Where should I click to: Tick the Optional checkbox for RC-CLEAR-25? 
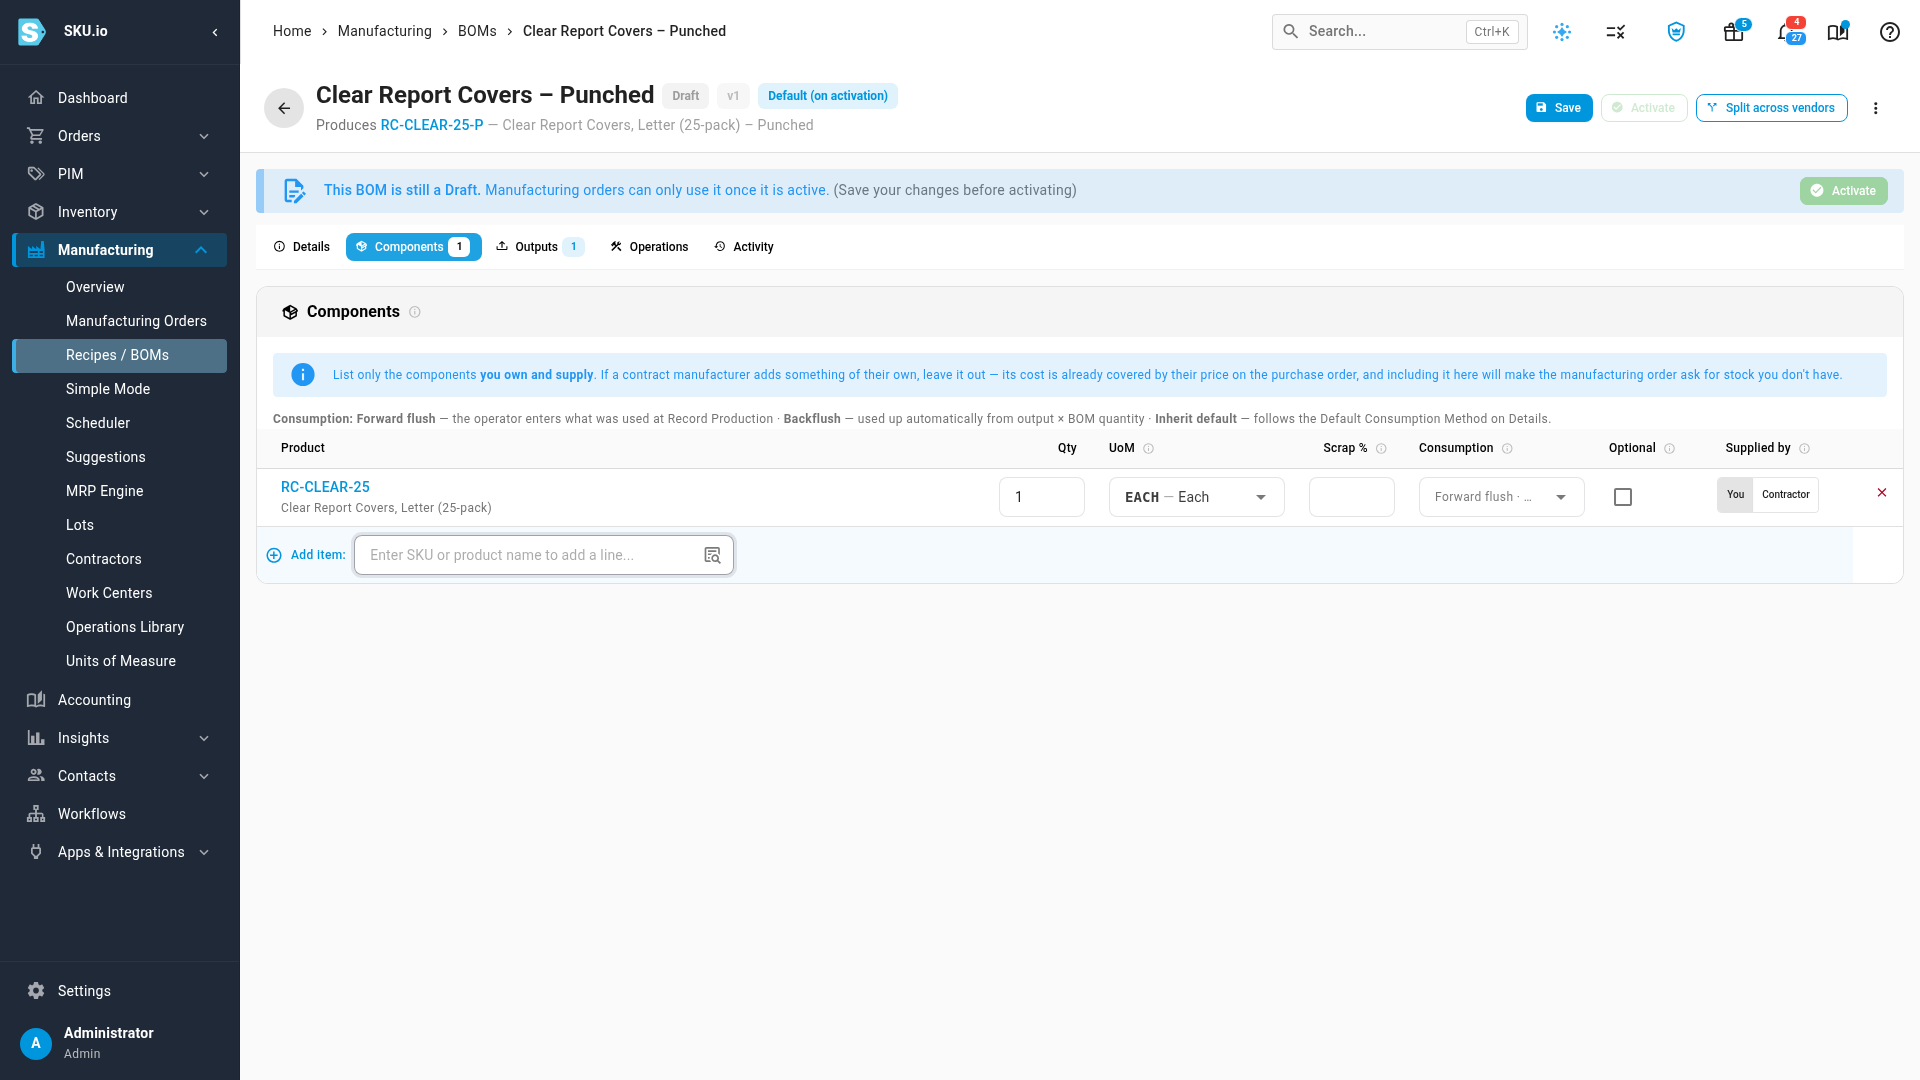[1623, 497]
